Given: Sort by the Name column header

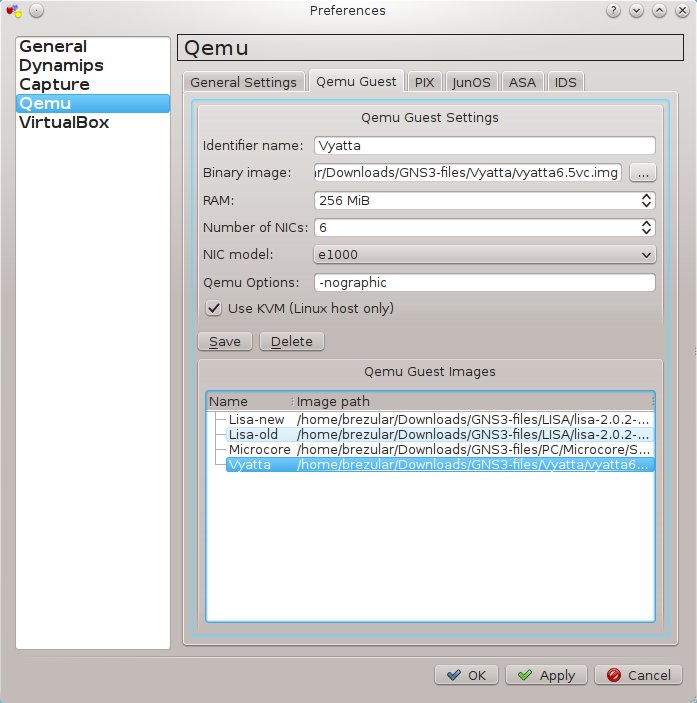Looking at the screenshot, I should (x=249, y=401).
